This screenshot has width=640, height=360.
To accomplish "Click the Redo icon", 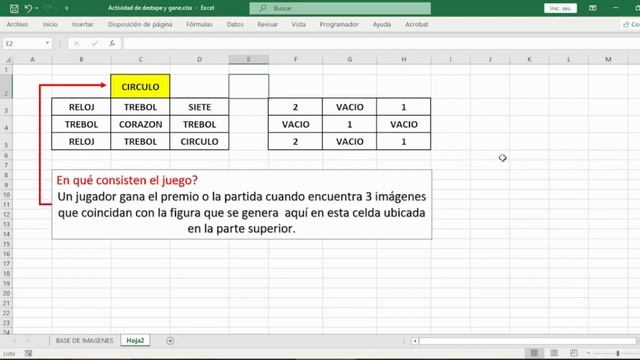I will pyautogui.click(x=48, y=8).
